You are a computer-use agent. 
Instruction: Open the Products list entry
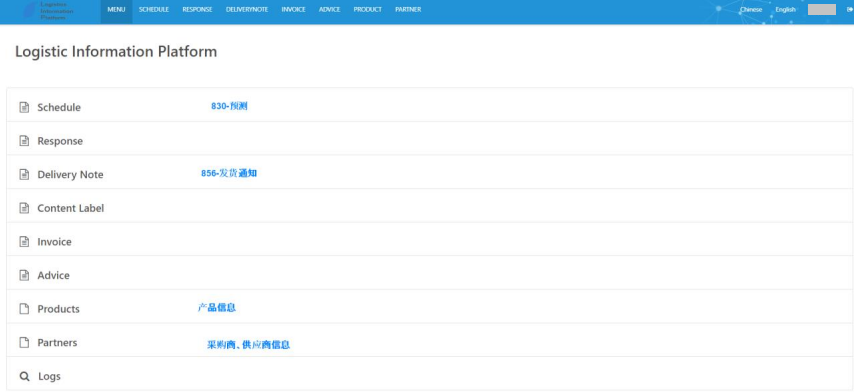click(429, 307)
